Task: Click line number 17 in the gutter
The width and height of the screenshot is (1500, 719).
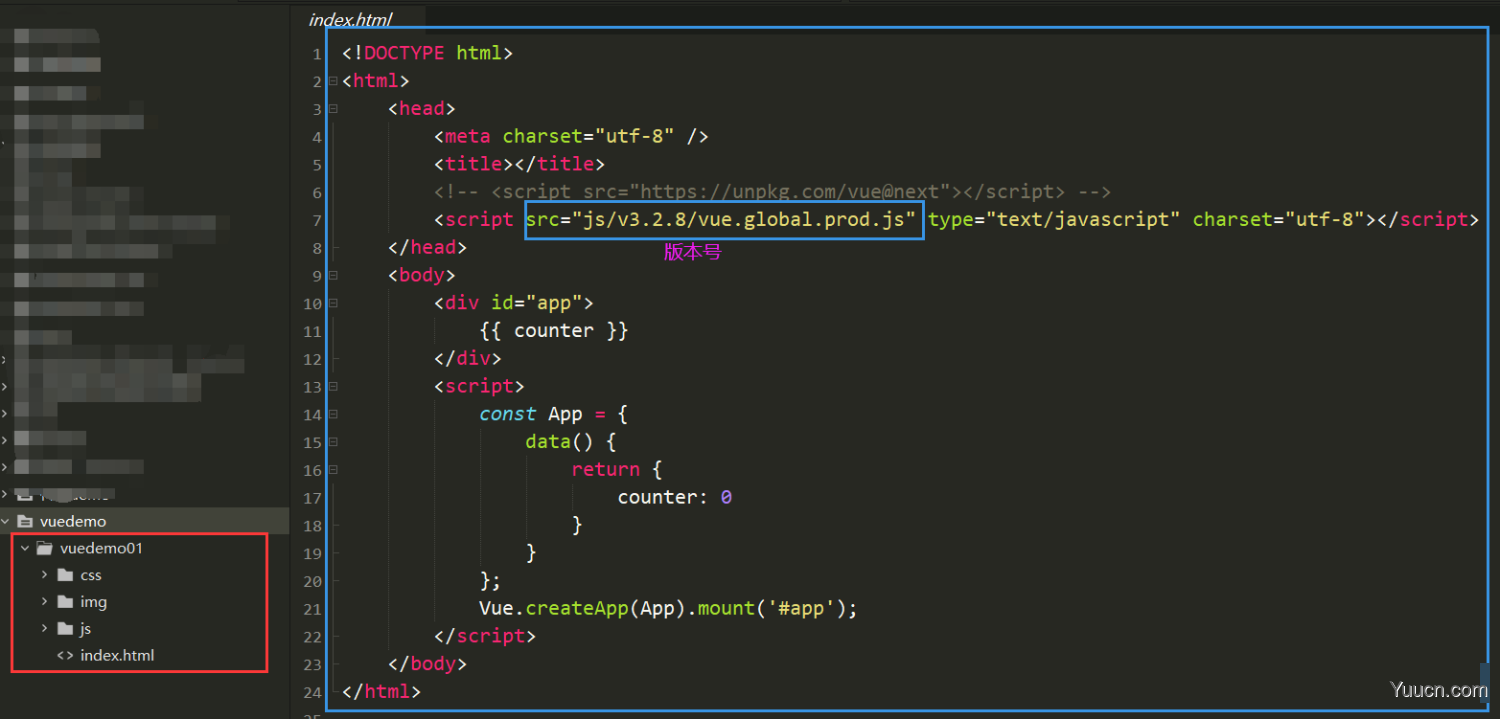Action: coord(312,497)
